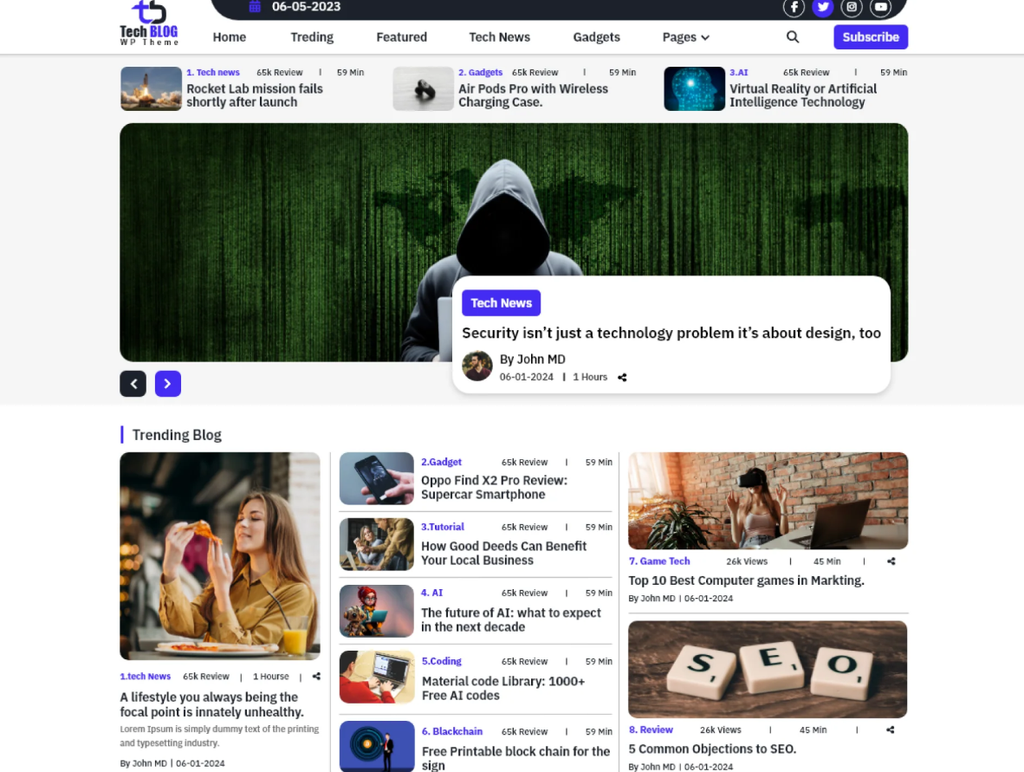
Task: Open the Tech News menu item
Action: click(x=500, y=37)
